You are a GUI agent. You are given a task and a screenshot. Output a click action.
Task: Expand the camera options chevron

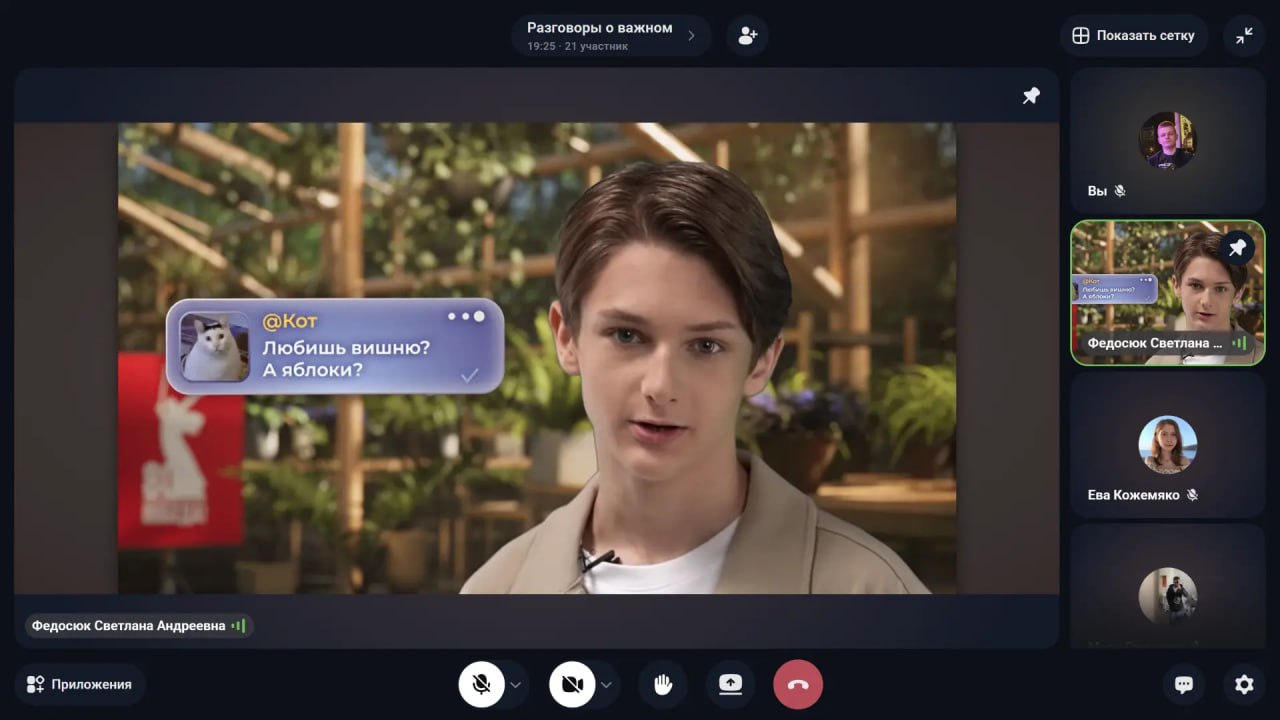coord(606,685)
